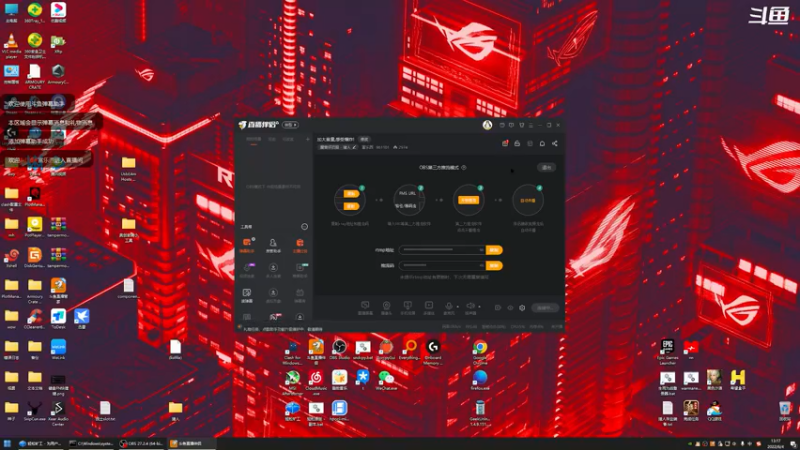Toggle the eye icon in bottom toolbar
The image size is (800, 450).
tap(510, 308)
